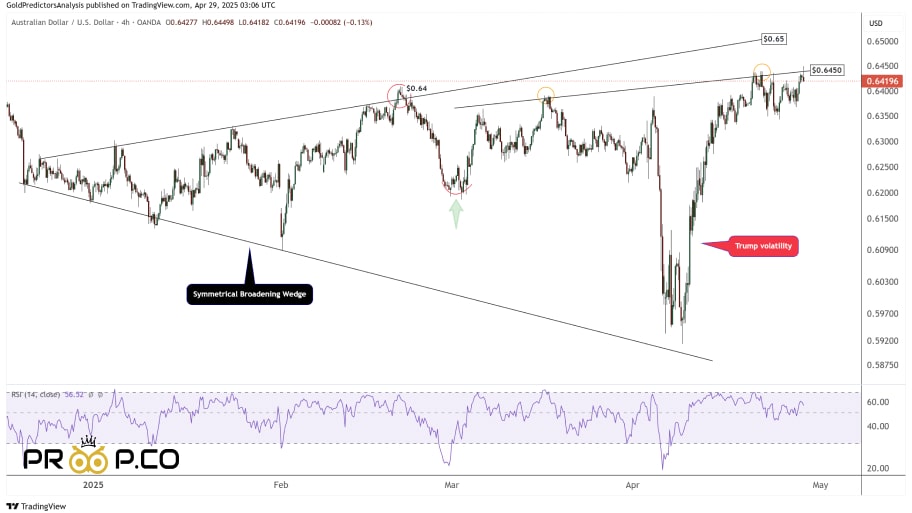Click the green up arrow marker

456,213
